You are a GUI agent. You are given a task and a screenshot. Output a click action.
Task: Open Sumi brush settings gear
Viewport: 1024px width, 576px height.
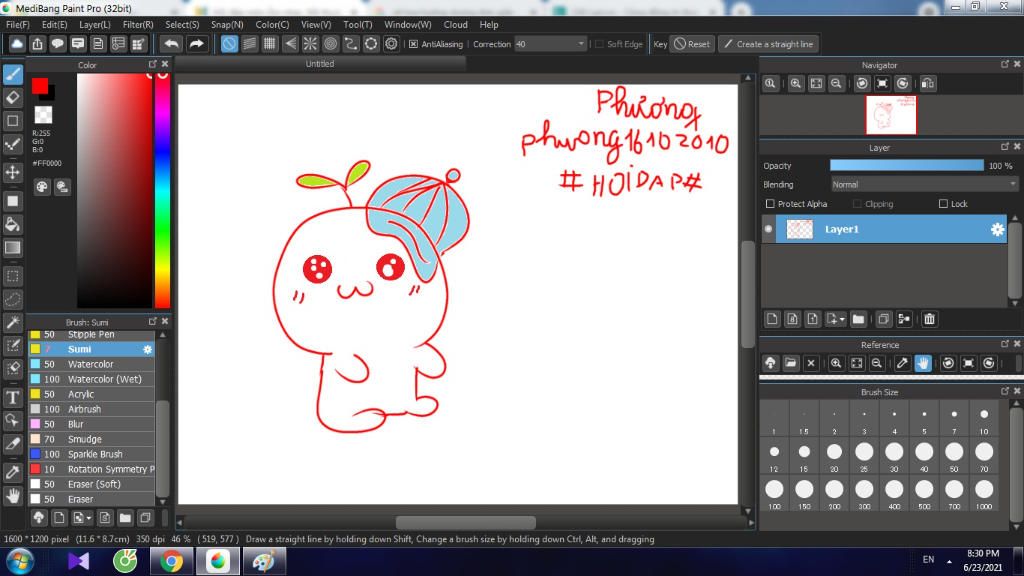(148, 349)
